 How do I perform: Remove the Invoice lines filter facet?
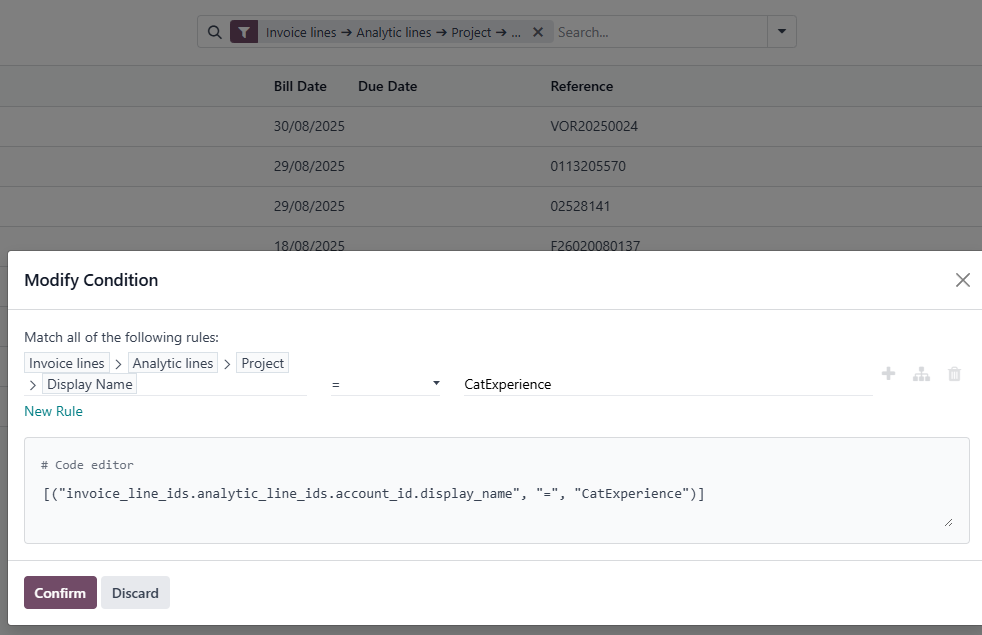click(x=537, y=32)
